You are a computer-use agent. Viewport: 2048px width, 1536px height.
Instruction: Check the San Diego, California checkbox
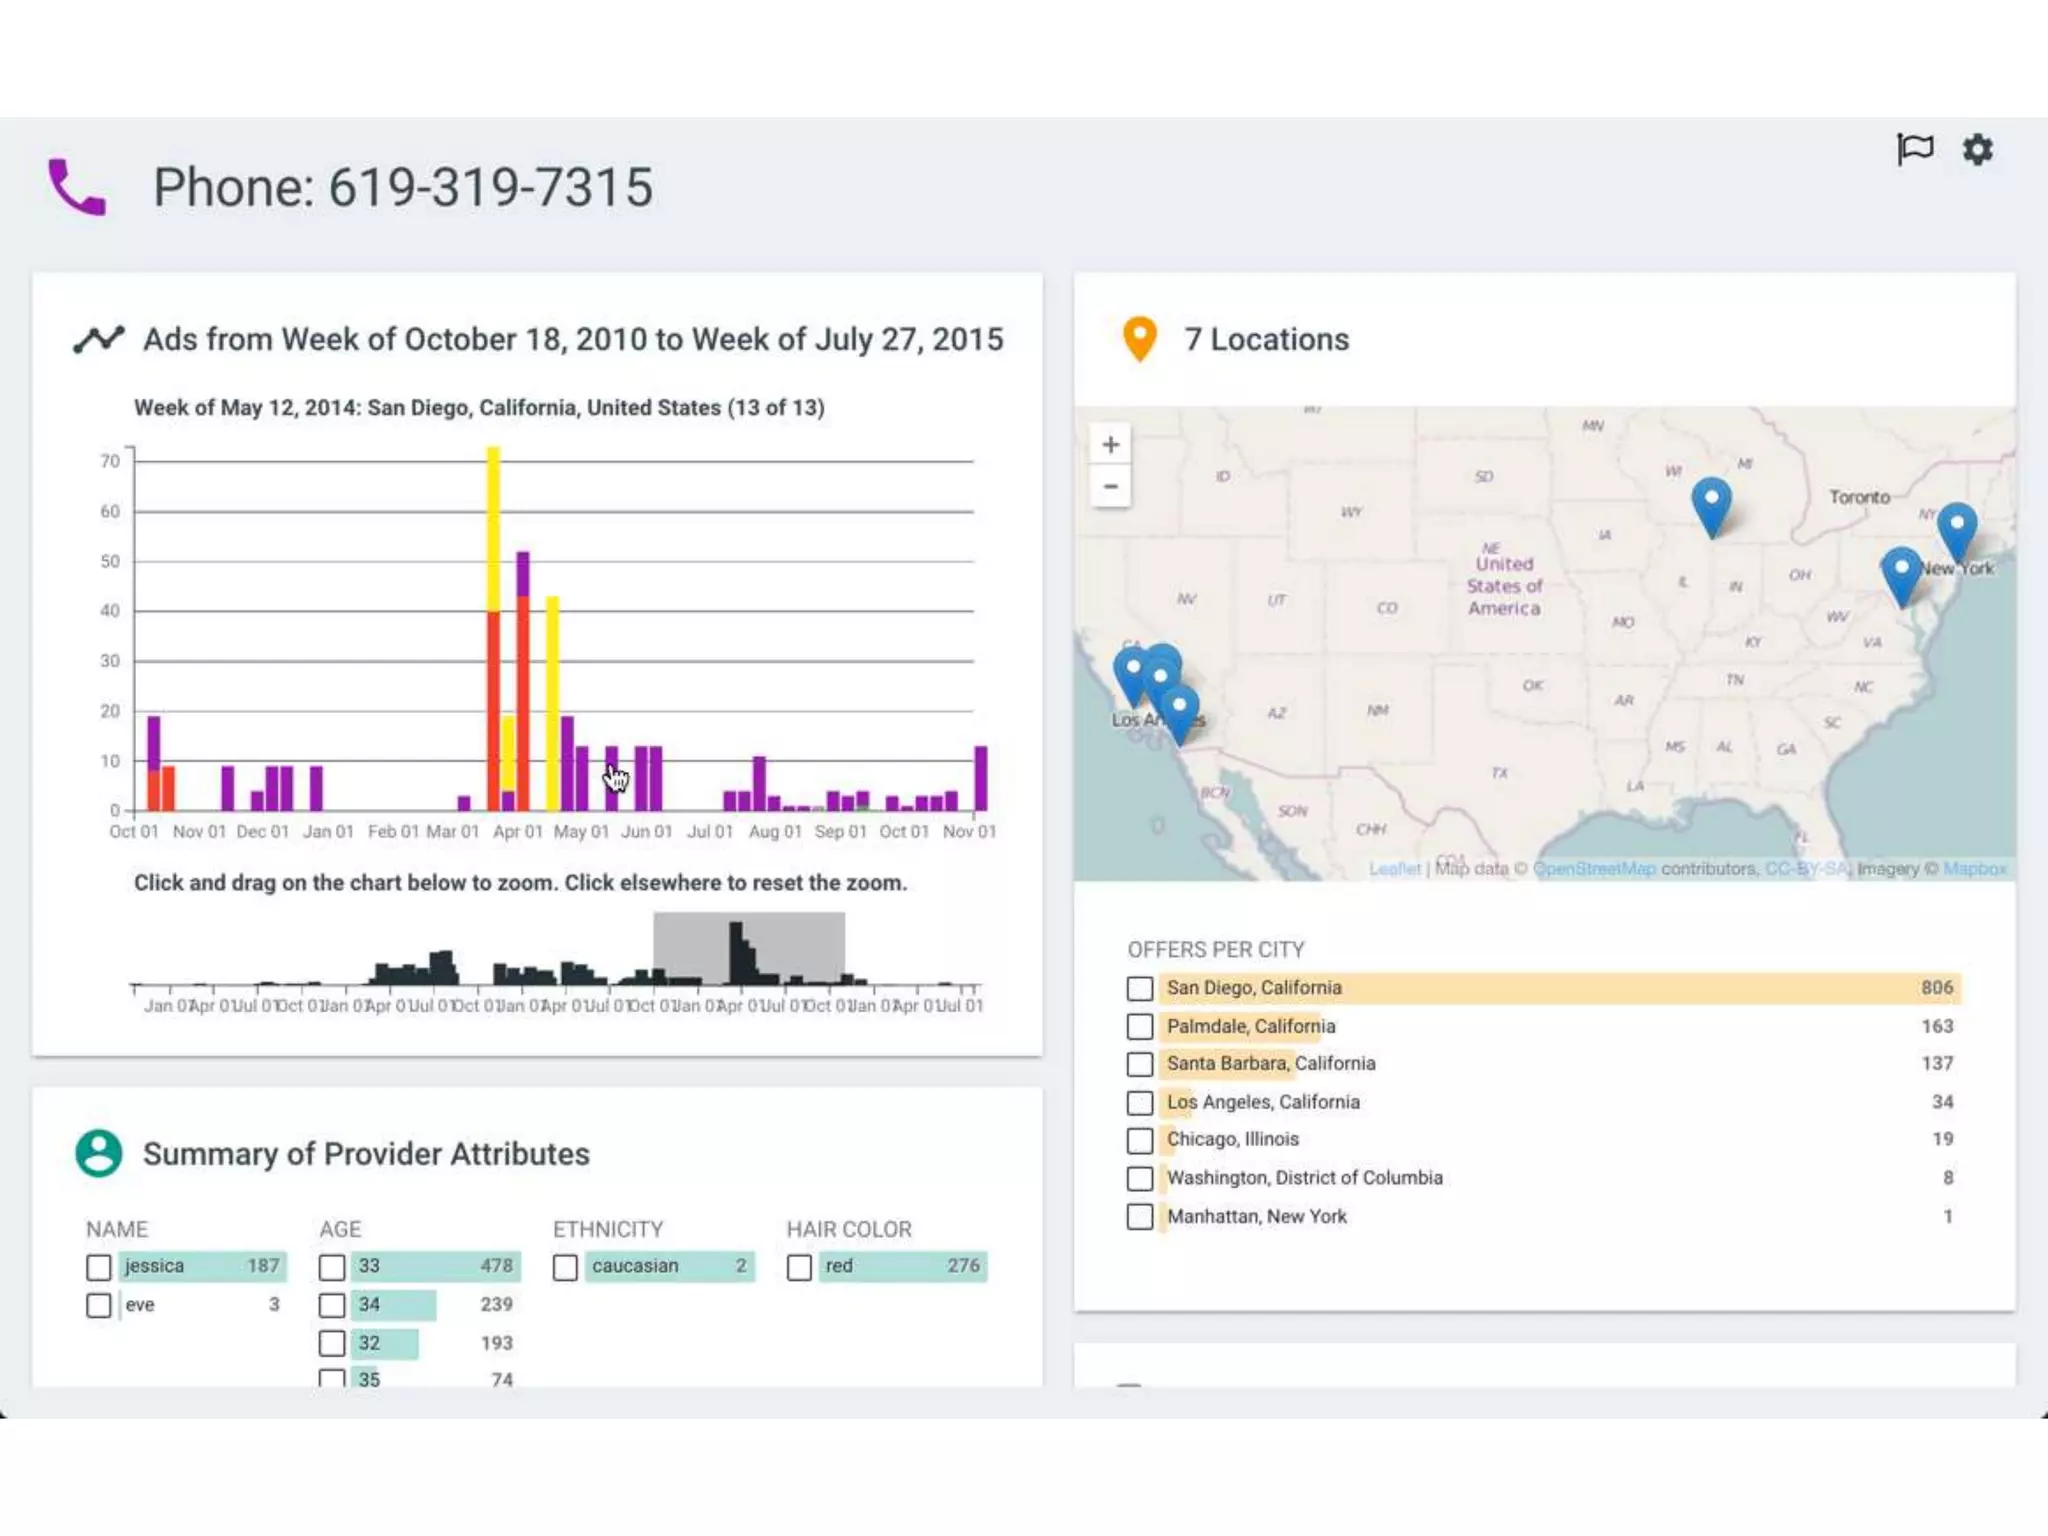[x=1139, y=988]
